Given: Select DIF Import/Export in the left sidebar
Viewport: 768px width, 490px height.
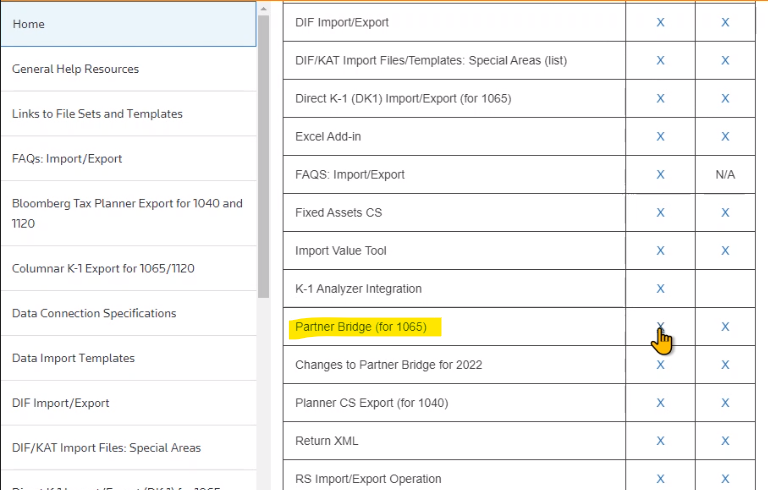Looking at the screenshot, I should [x=128, y=403].
